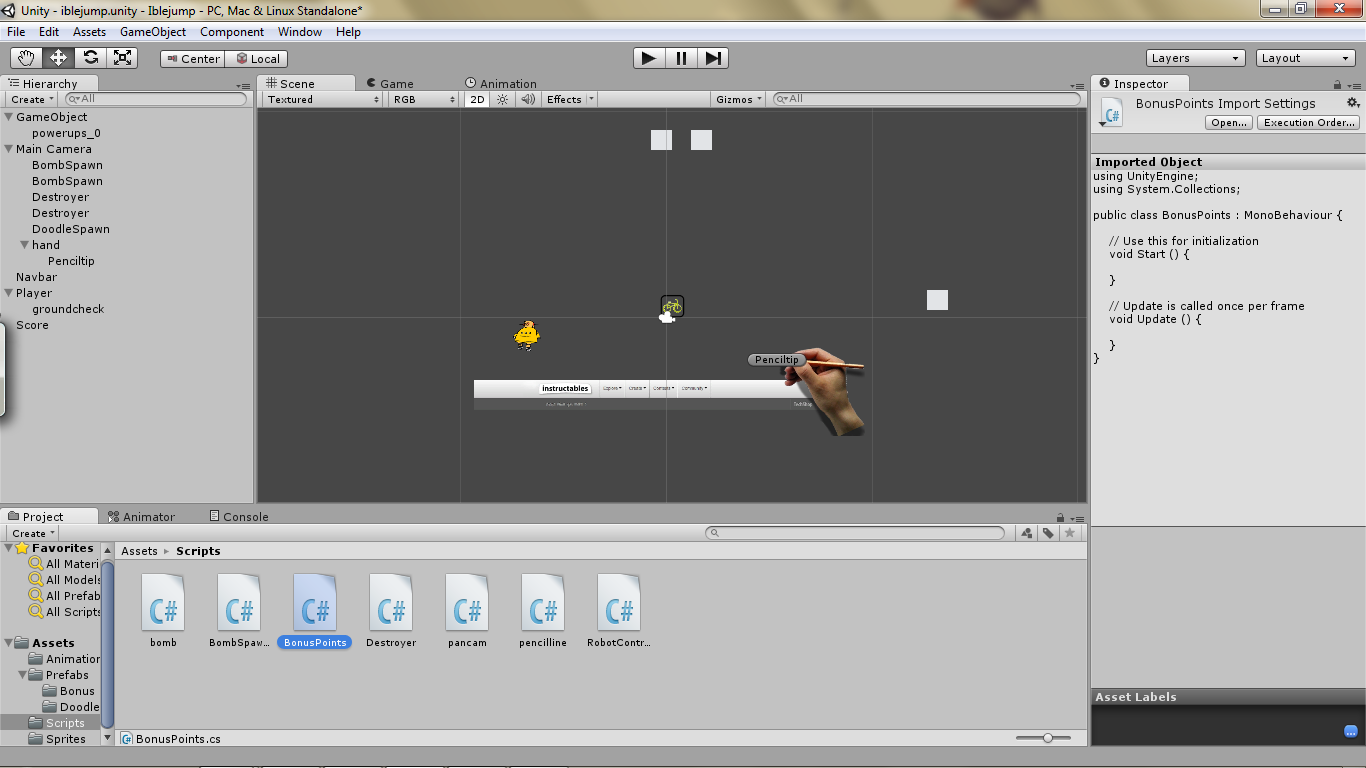Image resolution: width=1366 pixels, height=768 pixels.
Task: Toggle scene audio in Scene toolbar
Action: (527, 99)
